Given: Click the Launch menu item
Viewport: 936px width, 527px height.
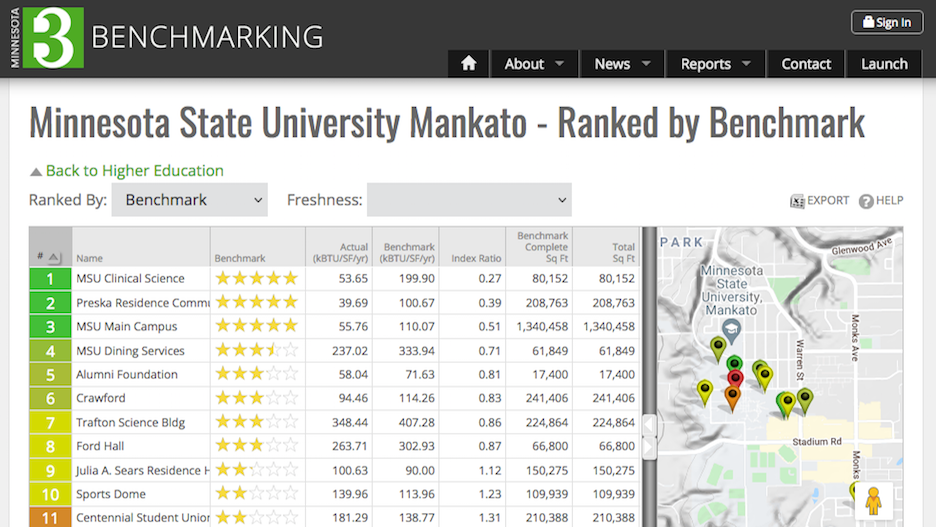Looking at the screenshot, I should point(884,64).
